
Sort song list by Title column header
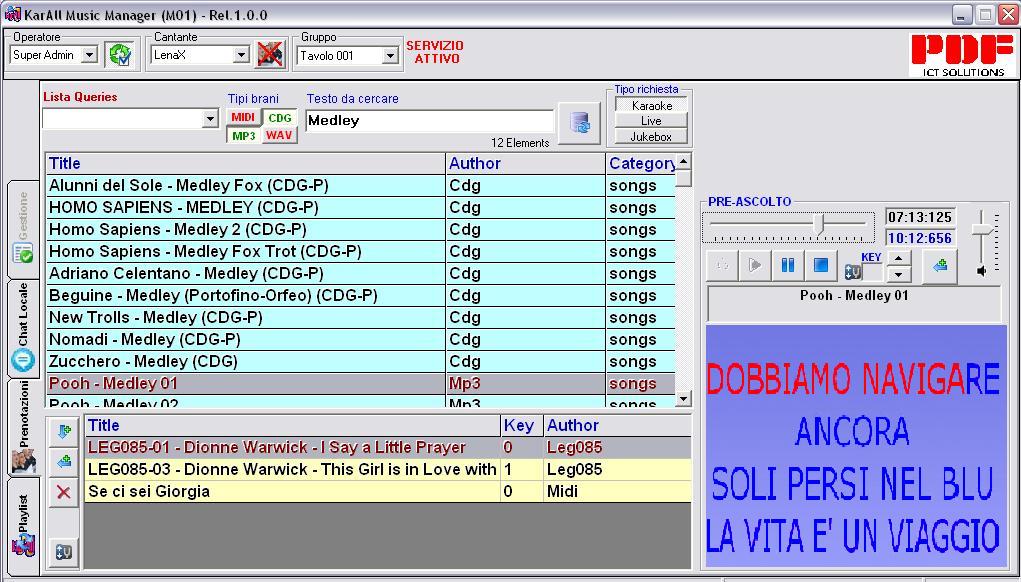click(x=245, y=163)
